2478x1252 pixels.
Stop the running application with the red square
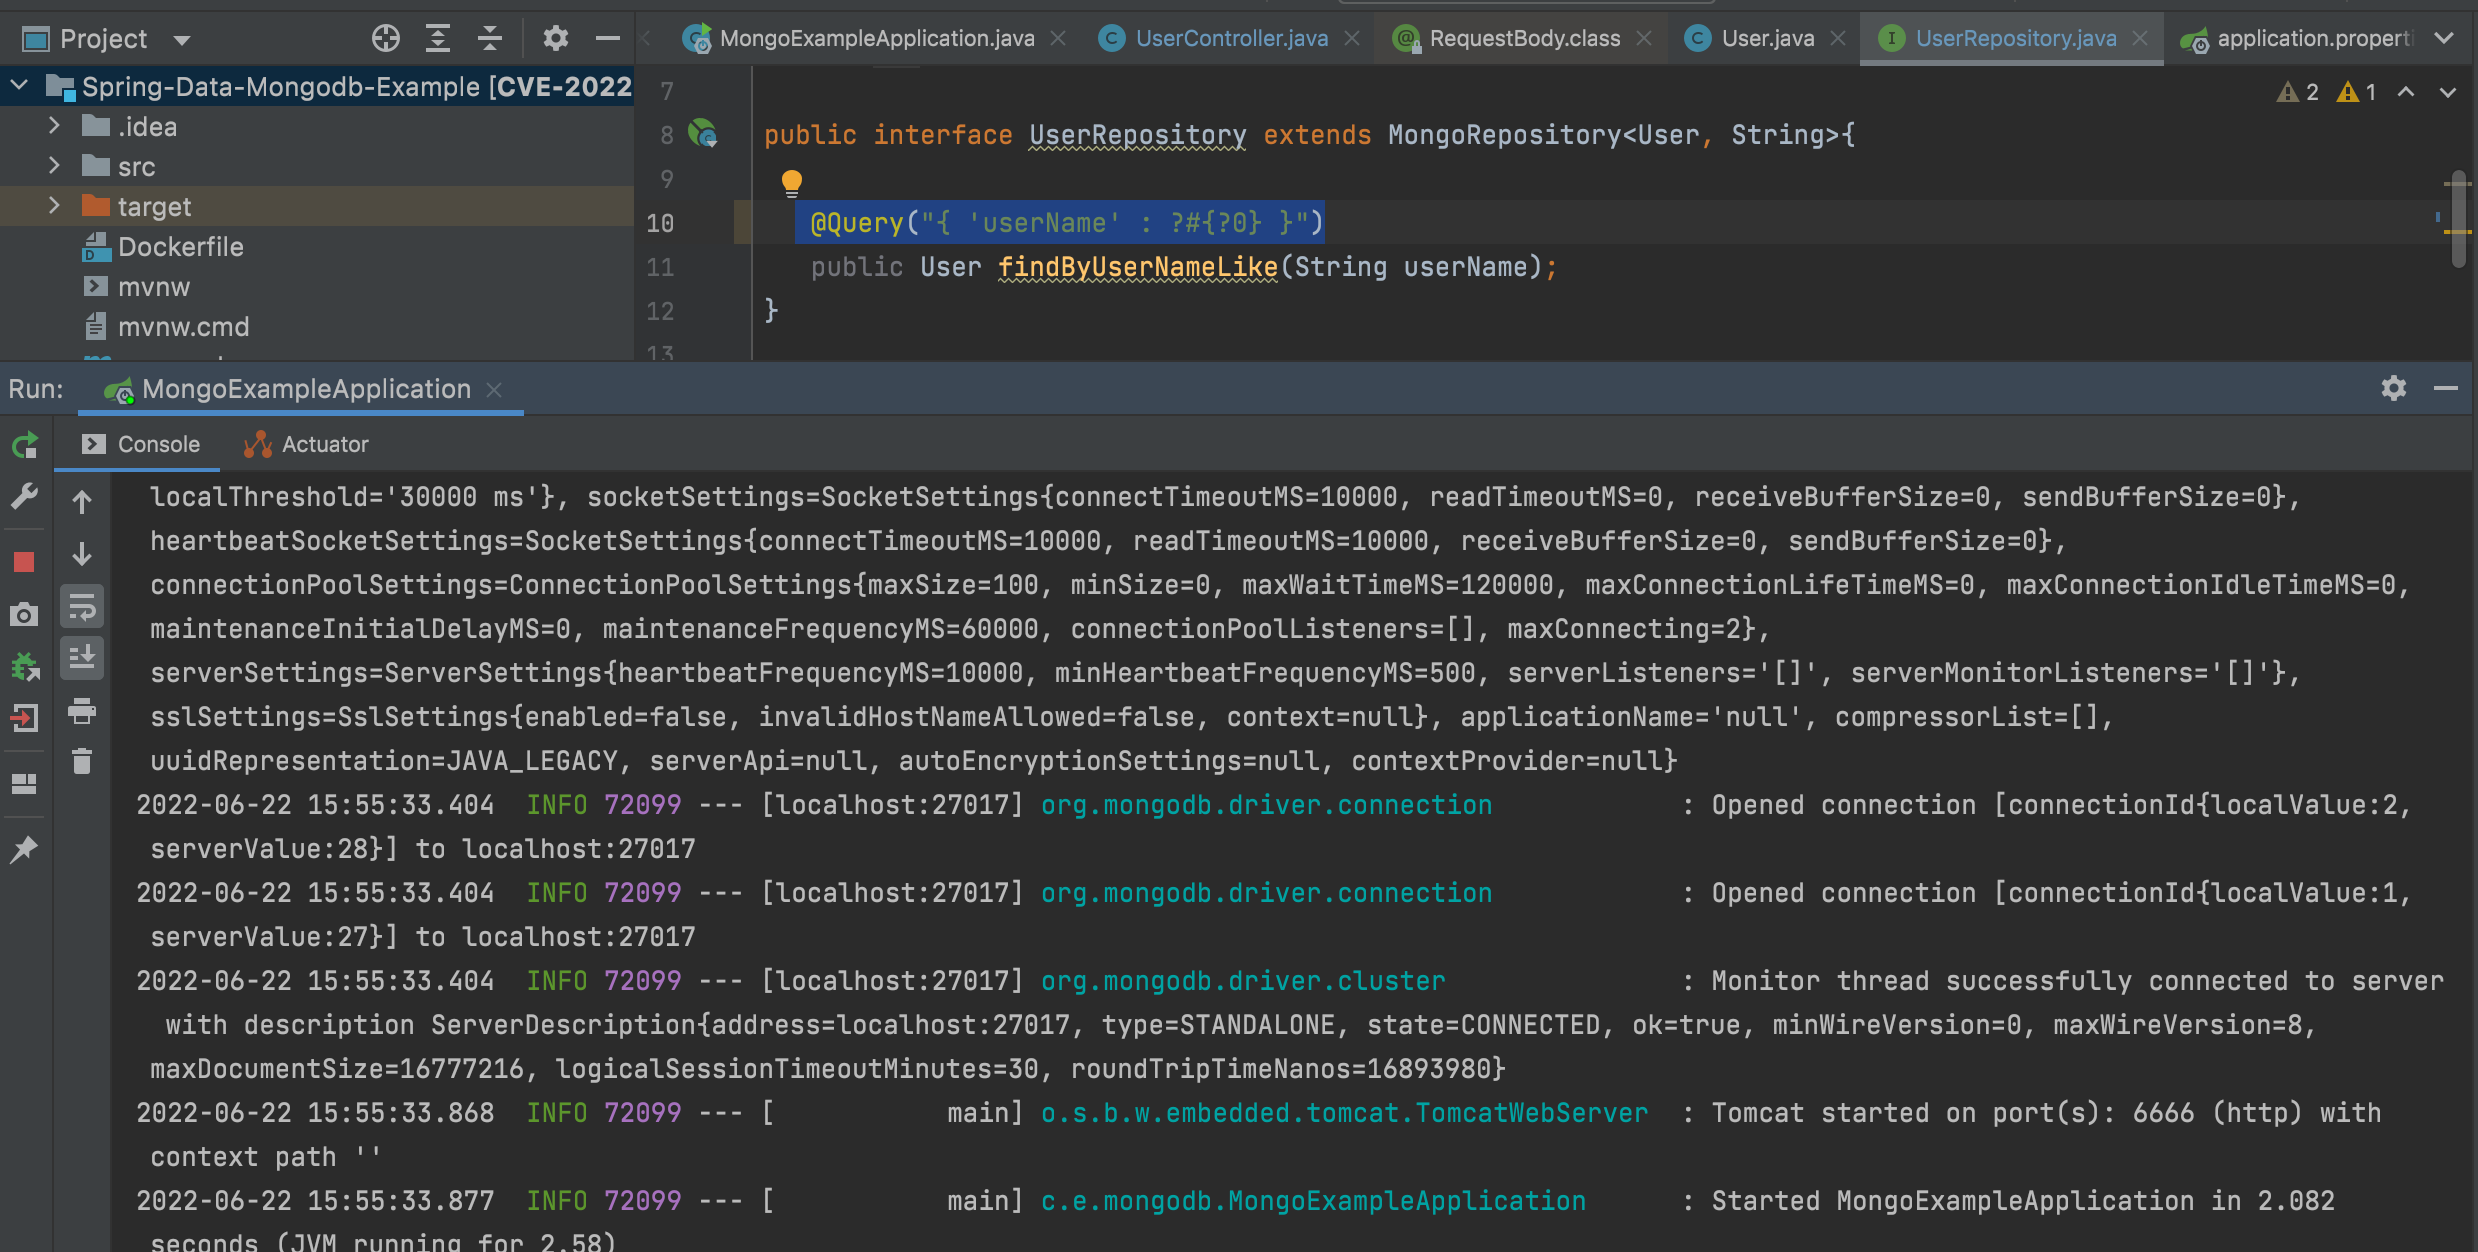tap(25, 562)
